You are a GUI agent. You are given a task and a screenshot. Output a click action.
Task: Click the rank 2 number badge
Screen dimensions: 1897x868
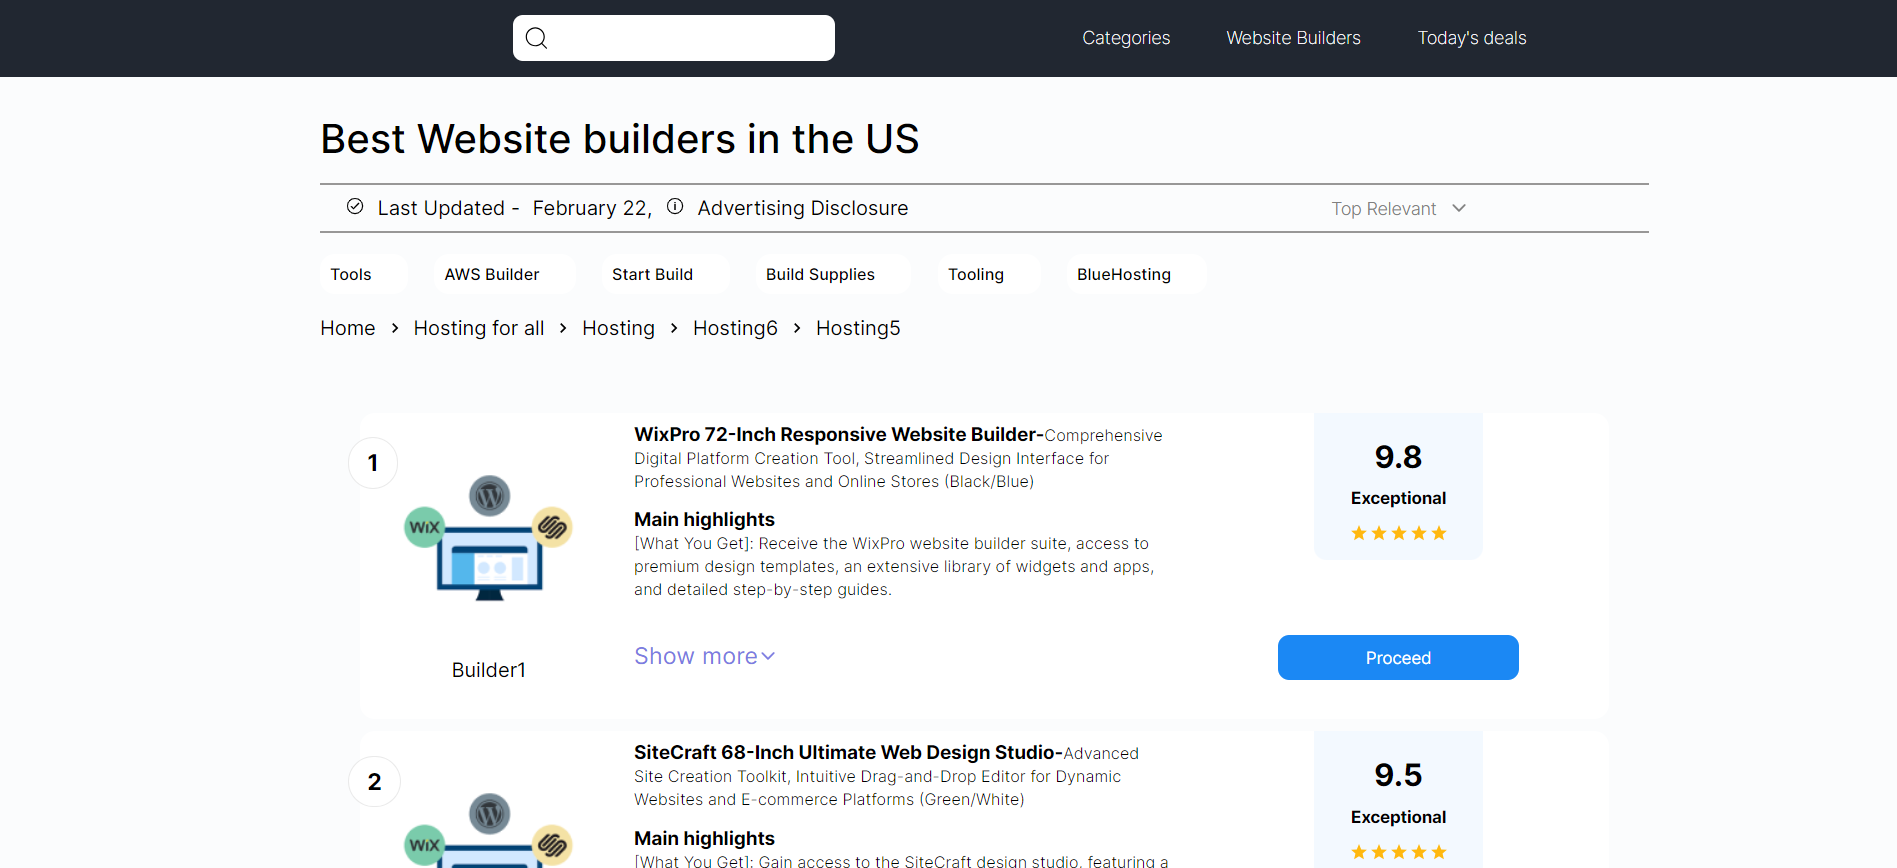coord(374,782)
